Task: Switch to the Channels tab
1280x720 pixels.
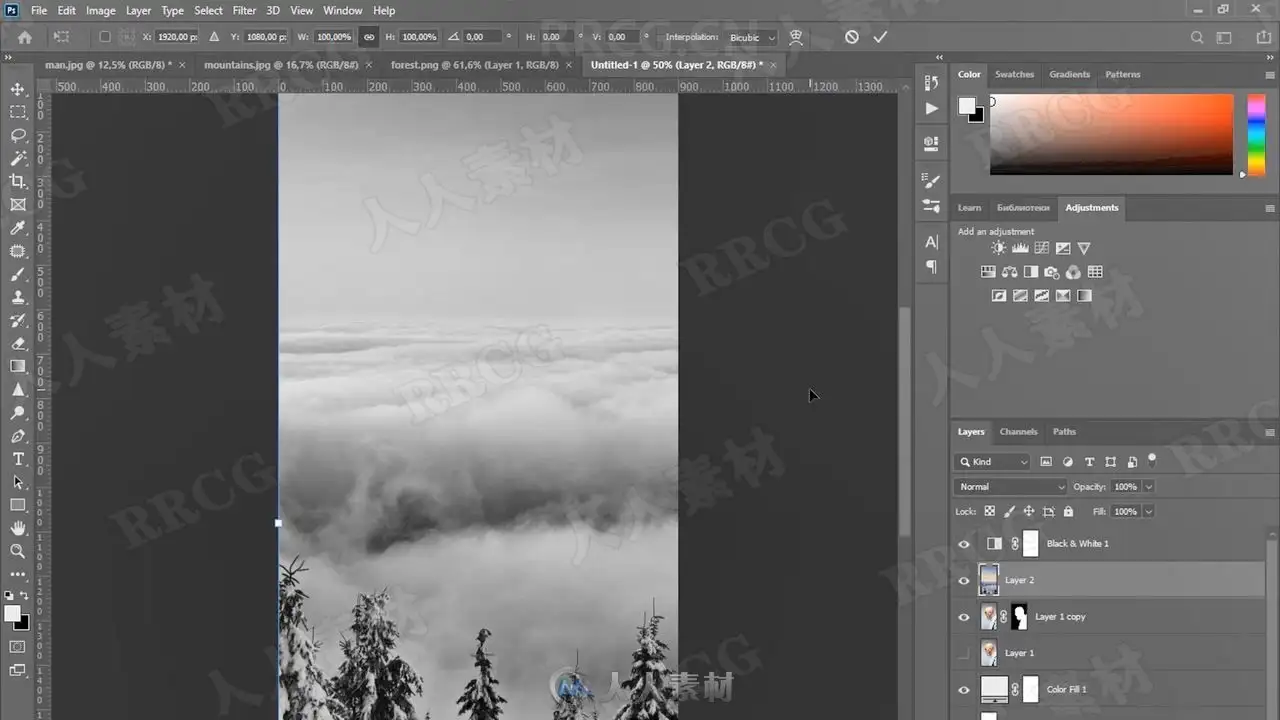Action: 1018,432
